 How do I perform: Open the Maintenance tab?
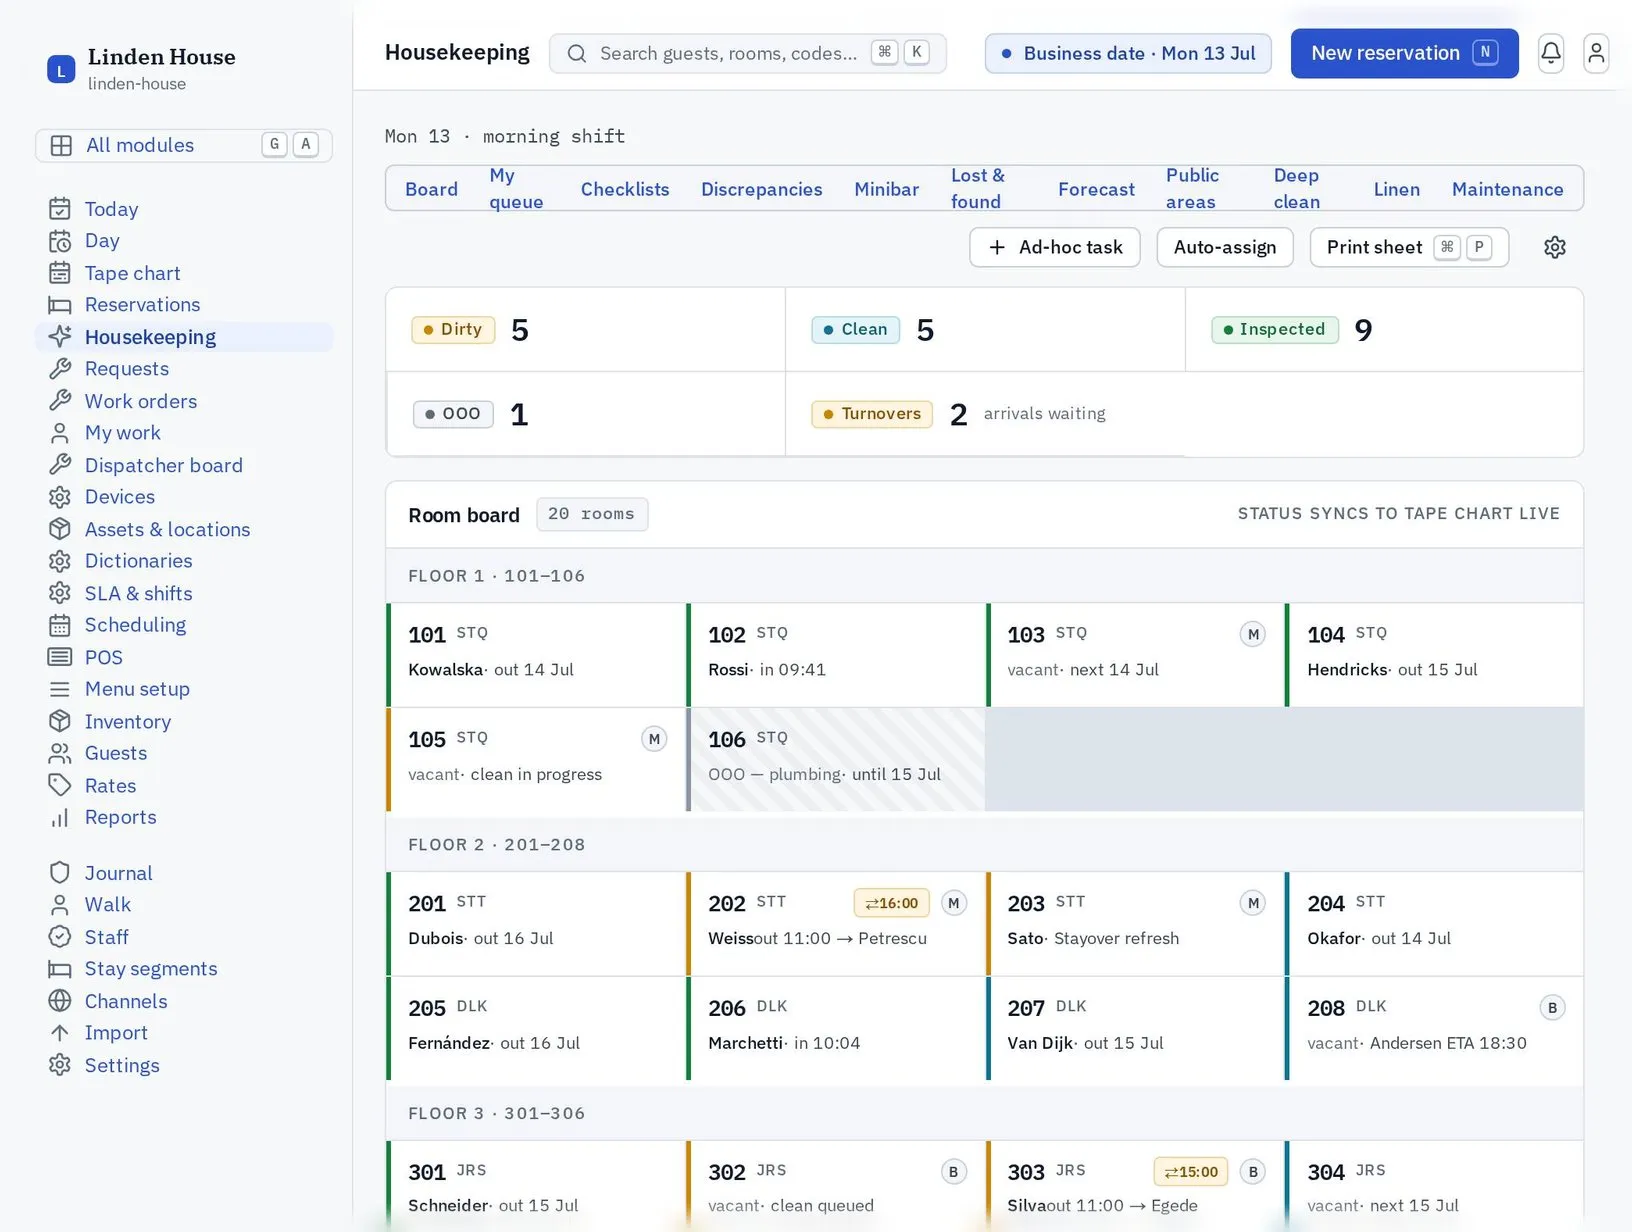[1507, 189]
